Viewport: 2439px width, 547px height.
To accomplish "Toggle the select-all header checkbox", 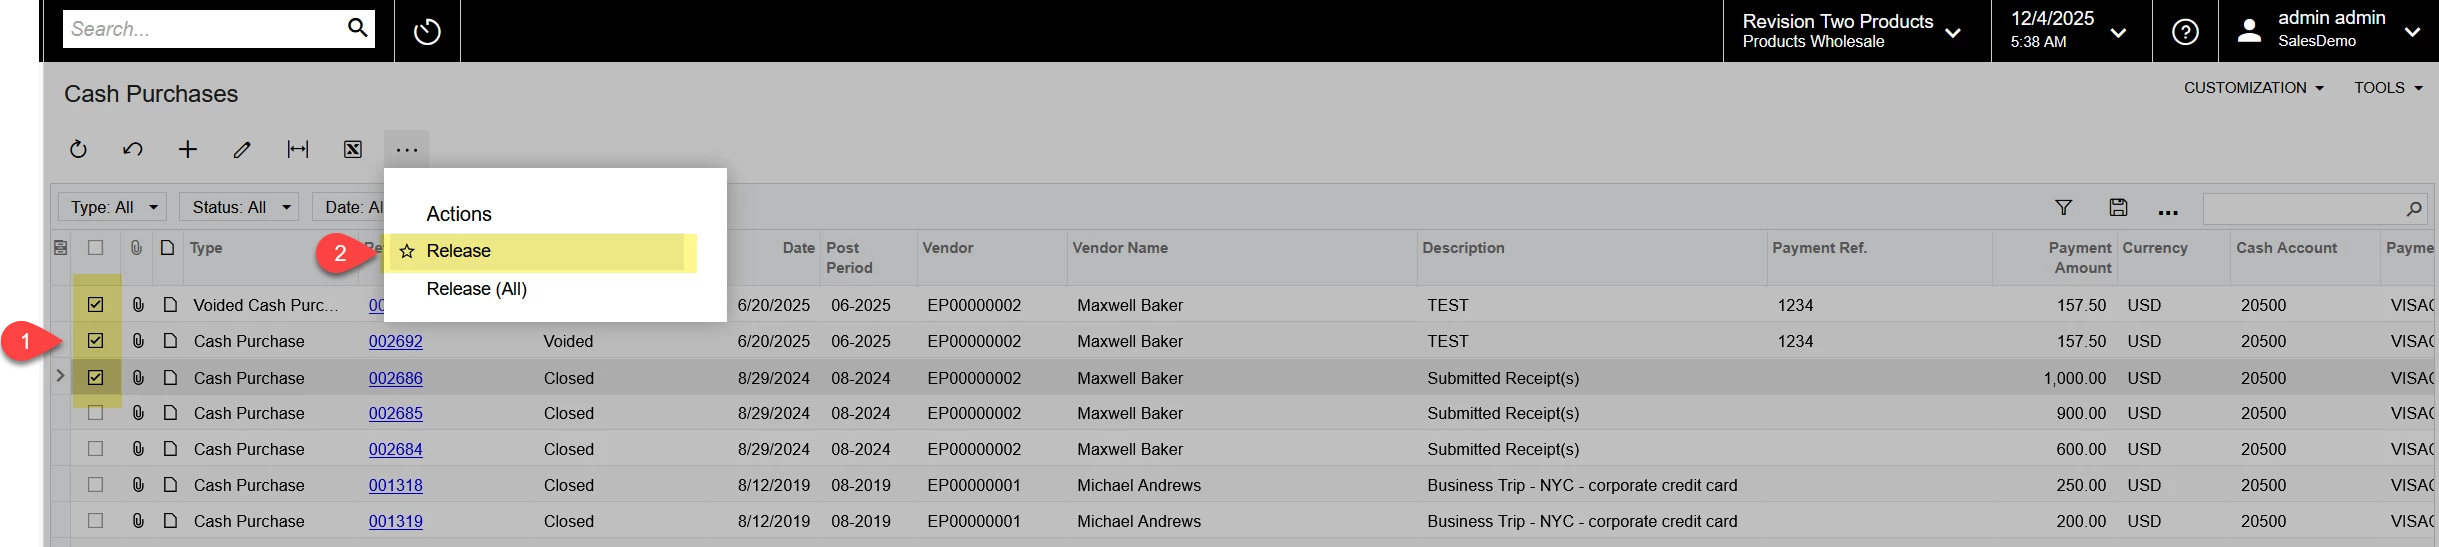I will point(95,247).
